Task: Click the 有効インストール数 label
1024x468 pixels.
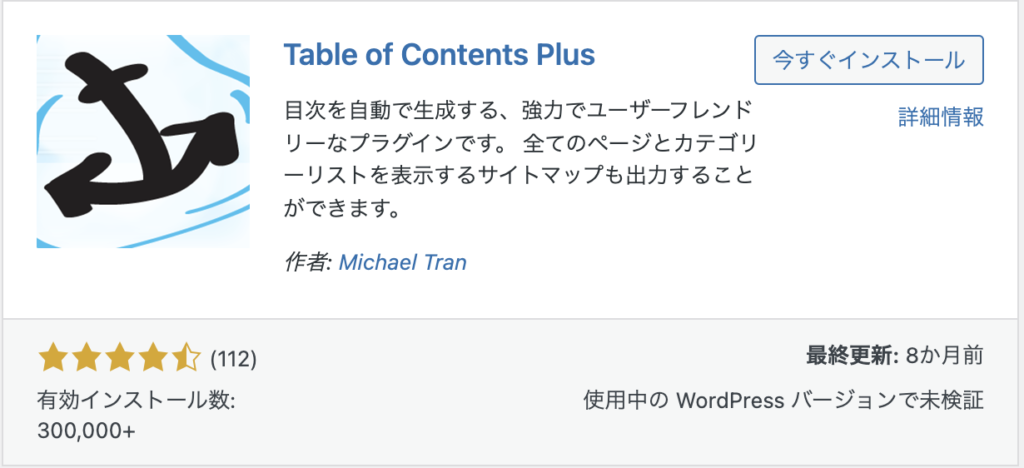Action: coord(136,401)
